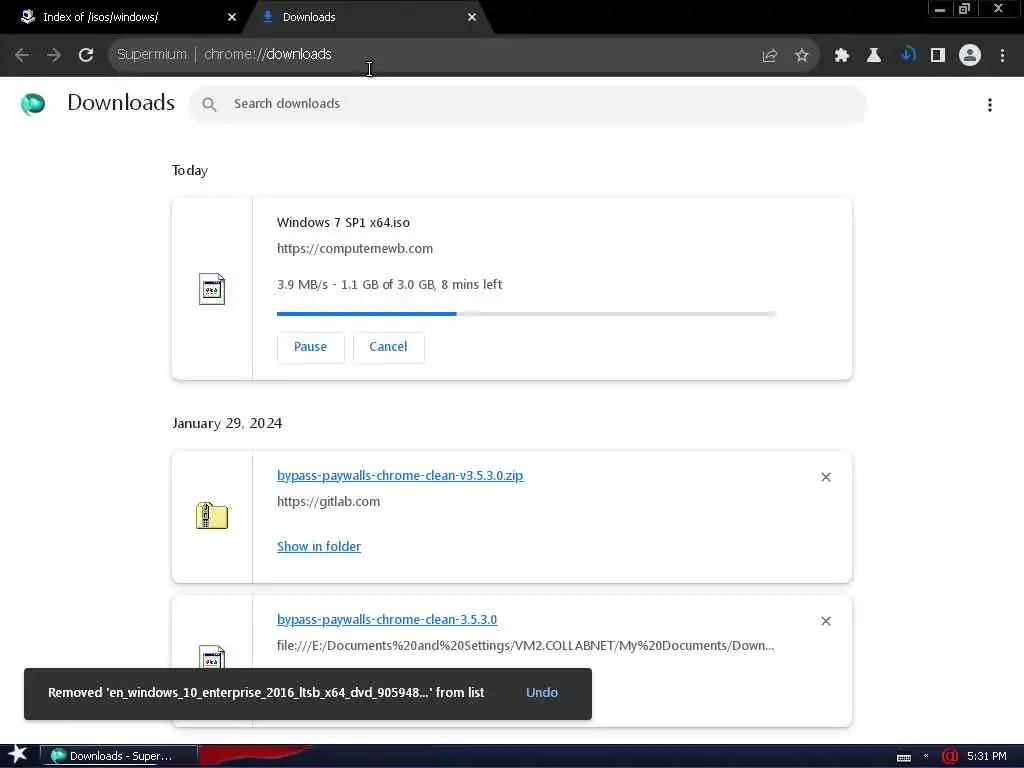This screenshot has width=1024, height=768.
Task: Click the zip folder icon for the bypass-paywalls zip
Action: [212, 515]
